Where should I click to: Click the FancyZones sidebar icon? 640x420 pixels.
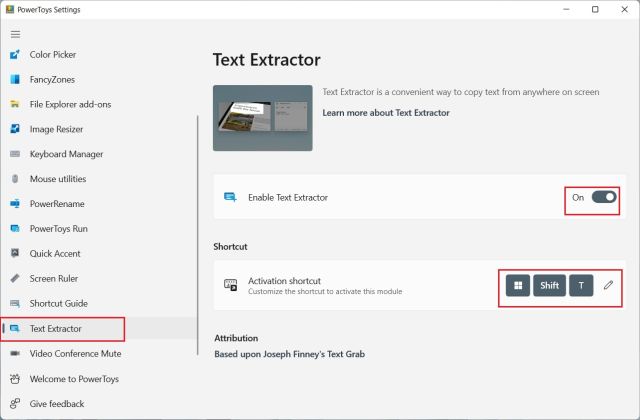click(x=15, y=79)
